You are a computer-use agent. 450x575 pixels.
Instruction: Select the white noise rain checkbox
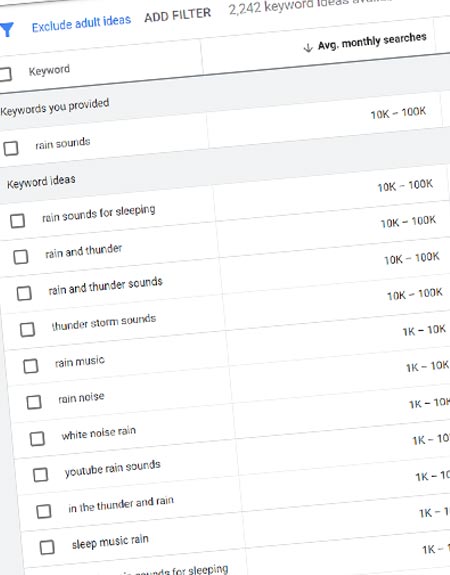pos(37,439)
